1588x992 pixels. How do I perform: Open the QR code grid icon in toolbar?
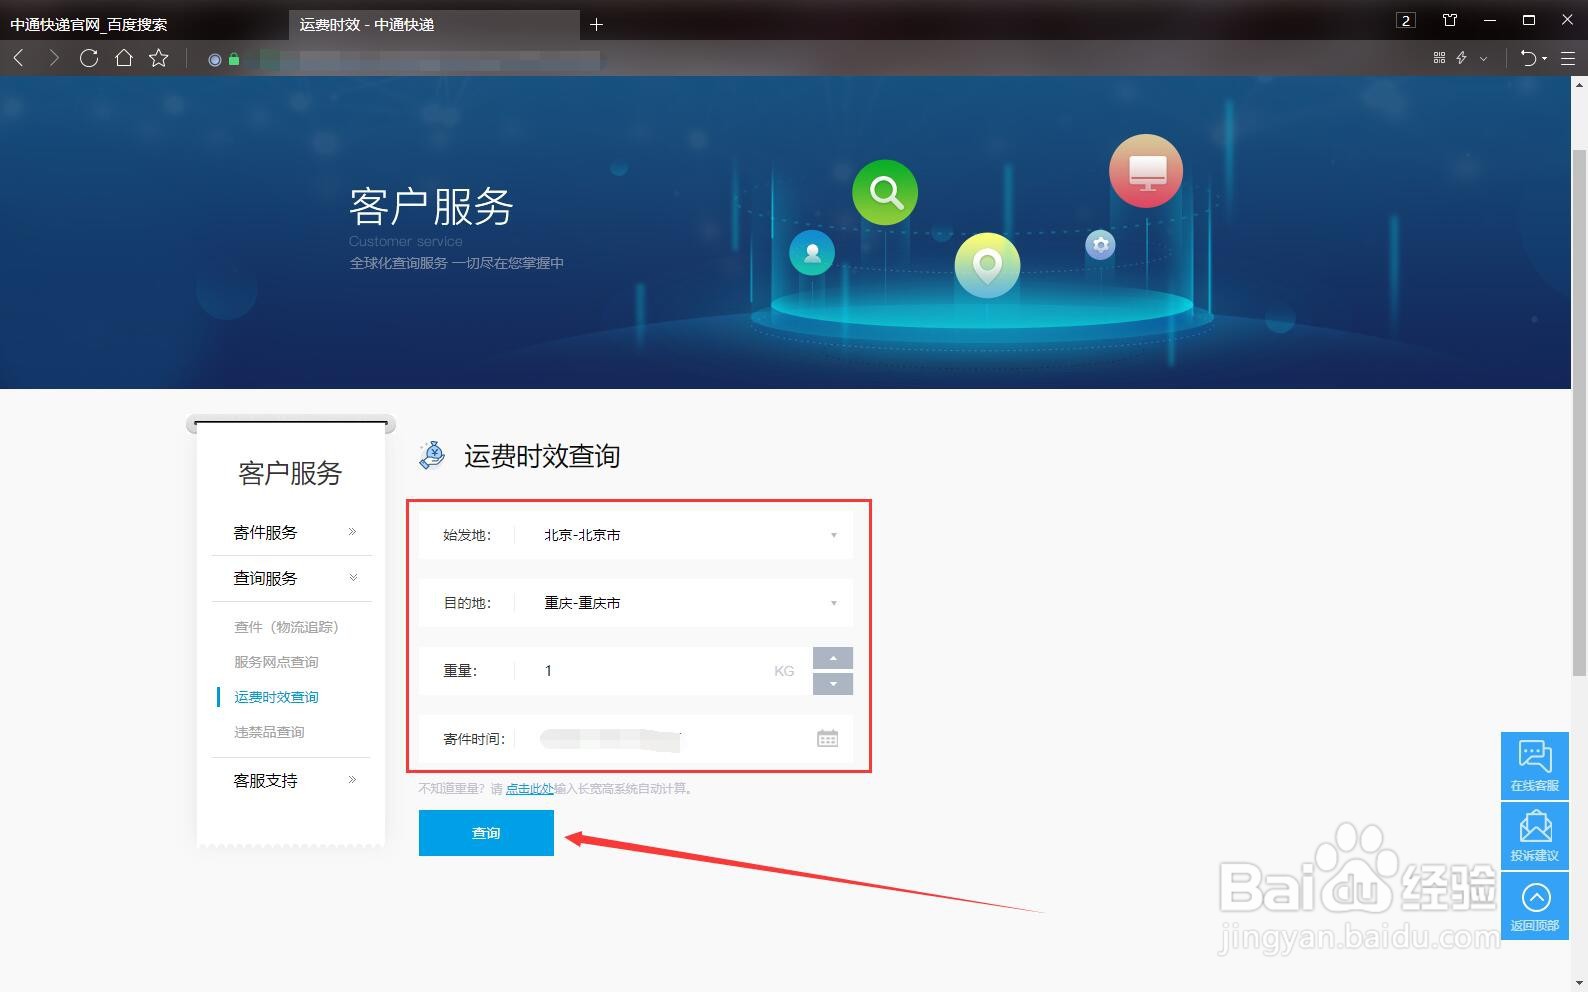(x=1439, y=58)
